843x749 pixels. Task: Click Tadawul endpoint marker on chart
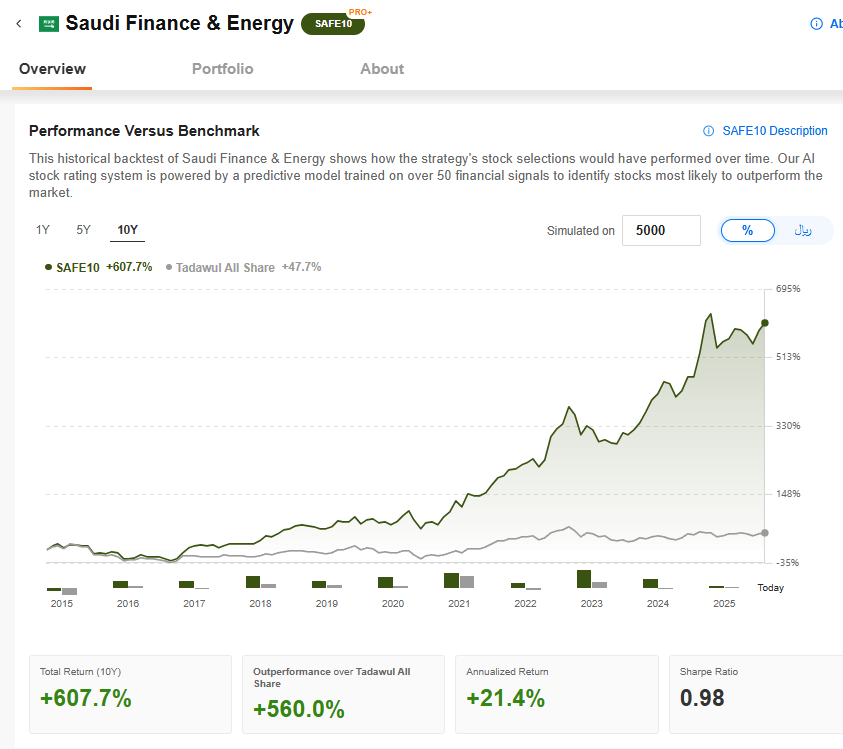pos(765,533)
